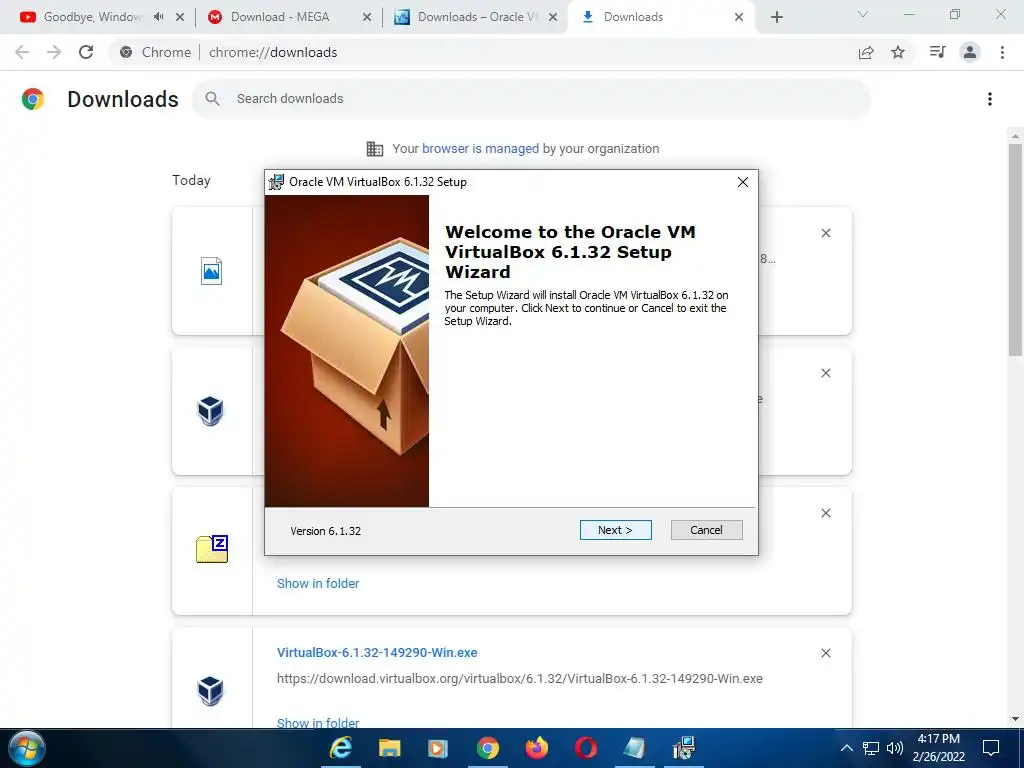Screen dimensions: 1024x768
Task: Launch Opera from taskbar
Action: [x=586, y=748]
